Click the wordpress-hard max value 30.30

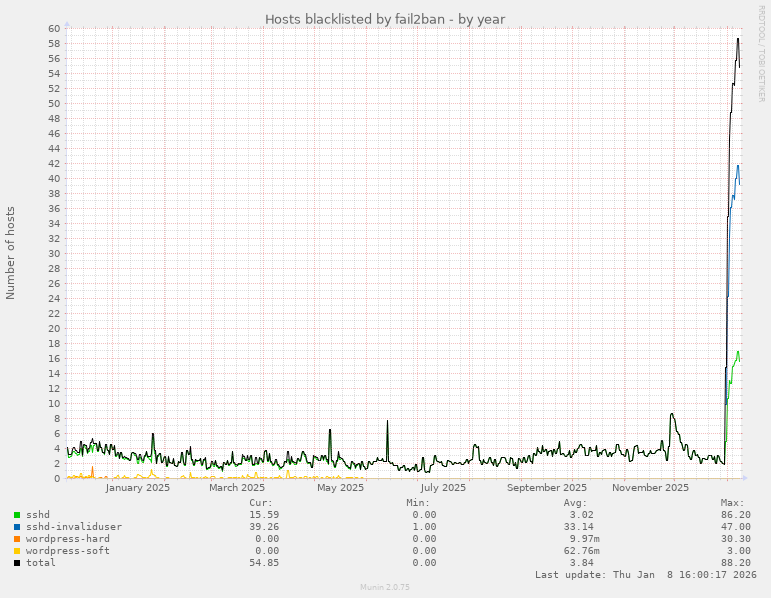click(x=736, y=539)
